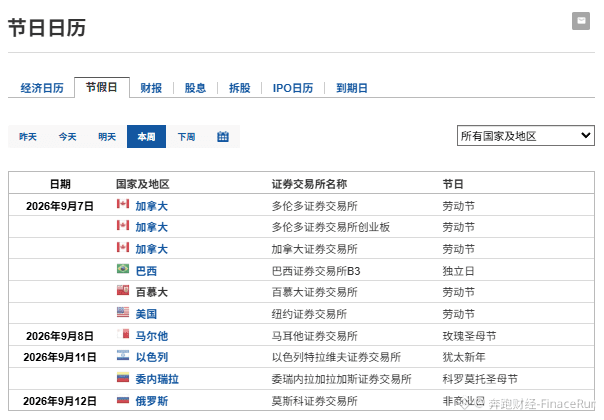Click the Bermuda flag icon

click(123, 290)
